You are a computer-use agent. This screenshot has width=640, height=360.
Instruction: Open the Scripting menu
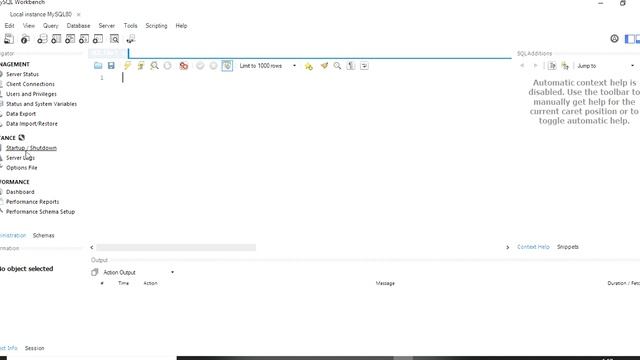(156, 26)
